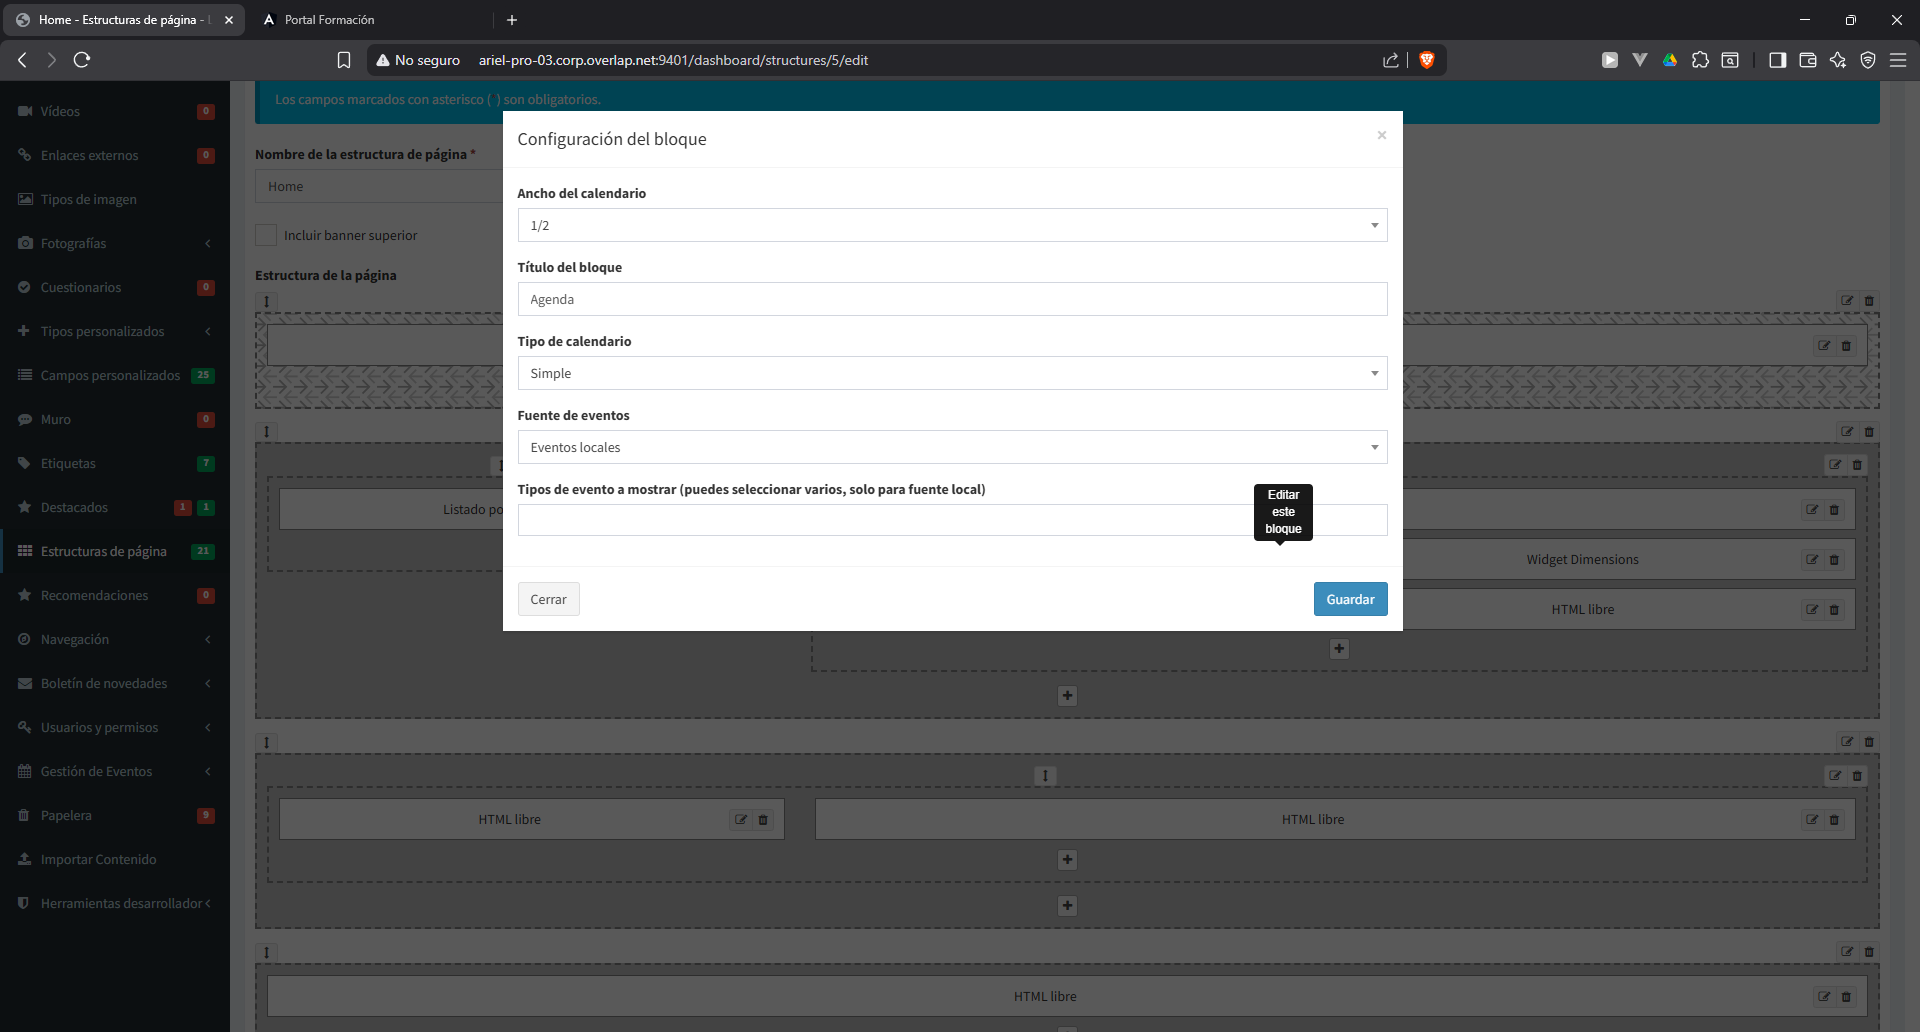The height and width of the screenshot is (1032, 1920).
Task: Toggle the Incluir banner superior checkbox
Action: point(266,235)
